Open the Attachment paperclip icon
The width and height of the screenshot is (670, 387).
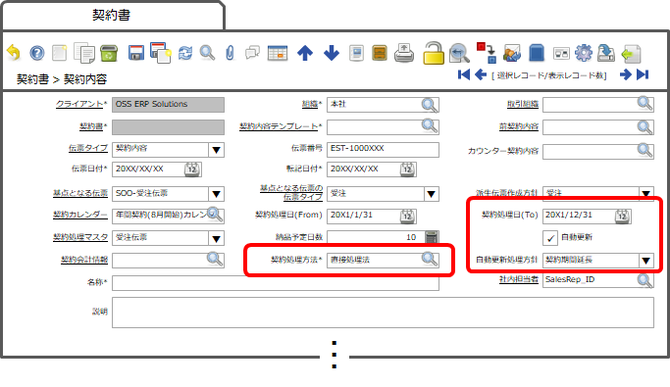(230, 53)
